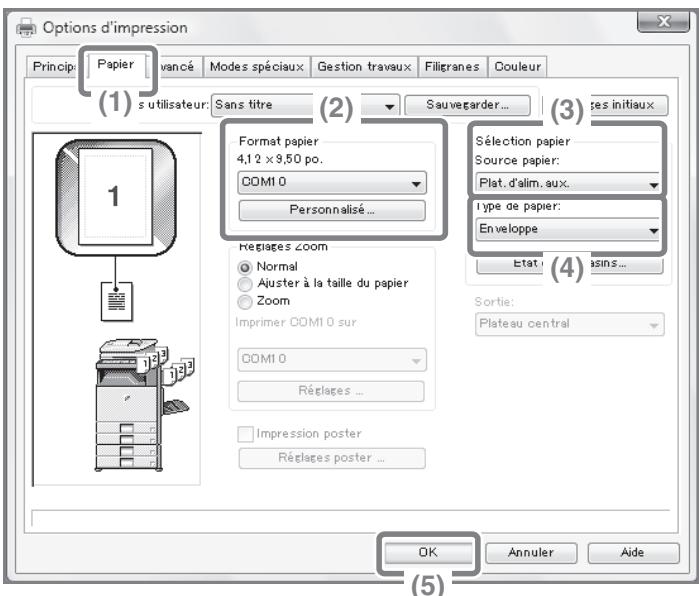Click the Personnalisé button
Image resolution: width=699 pixels, height=596 pixels.
[x=332, y=210]
